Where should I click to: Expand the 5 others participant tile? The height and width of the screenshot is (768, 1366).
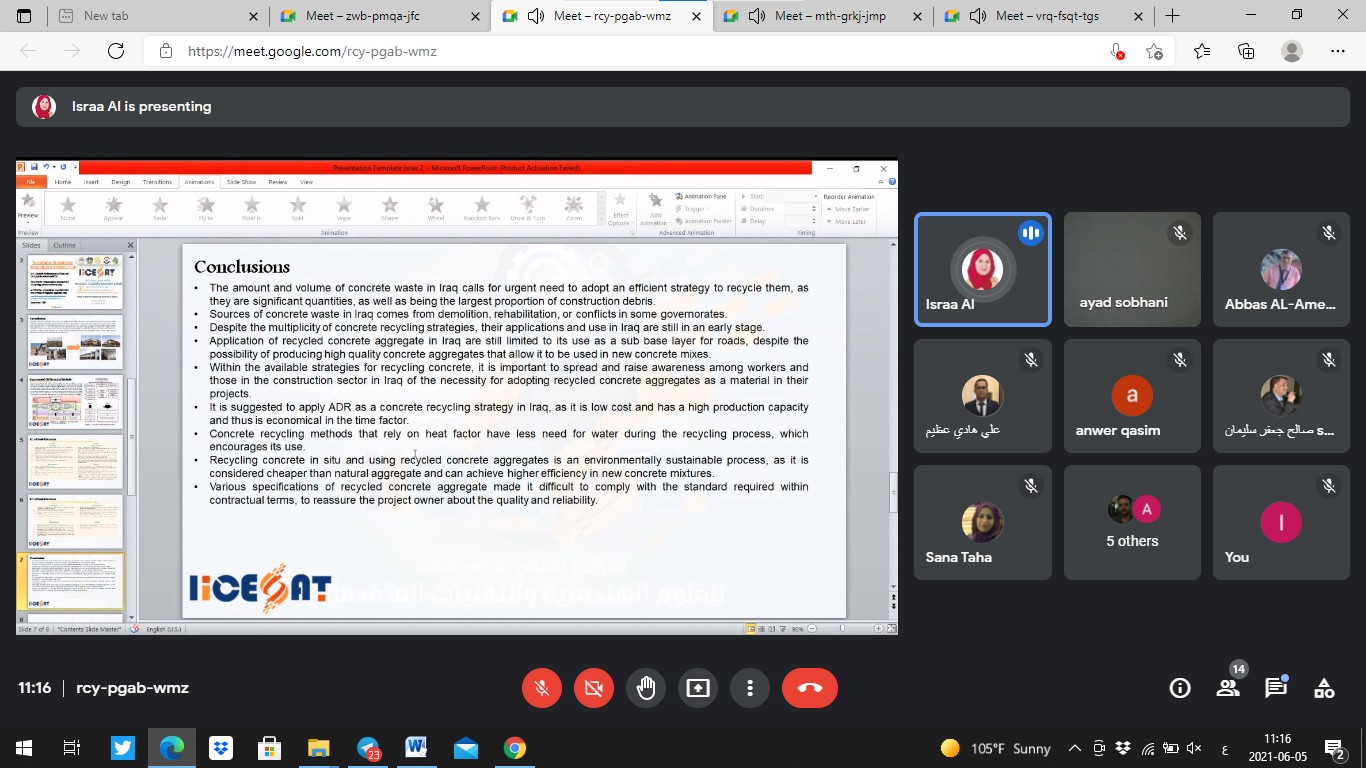coord(1132,522)
